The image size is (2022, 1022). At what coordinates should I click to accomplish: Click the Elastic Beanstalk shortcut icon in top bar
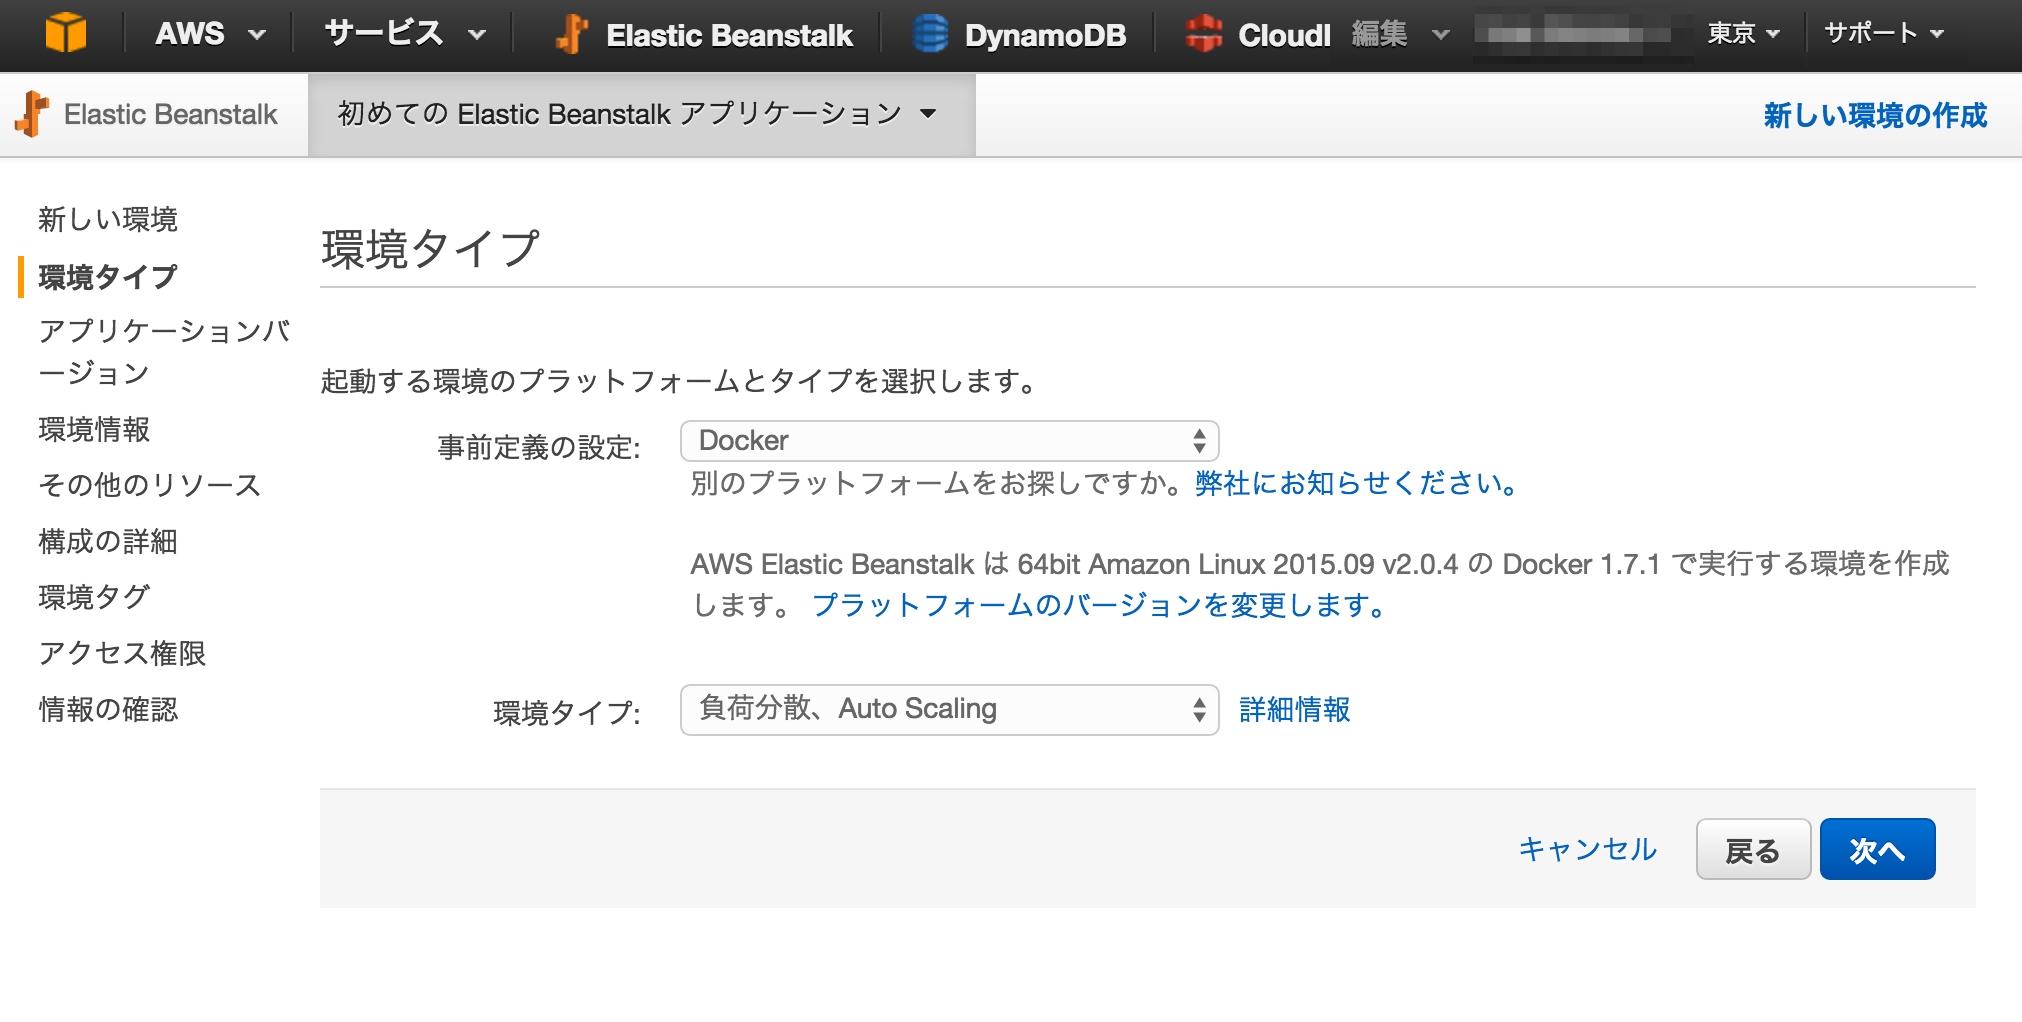tap(571, 34)
